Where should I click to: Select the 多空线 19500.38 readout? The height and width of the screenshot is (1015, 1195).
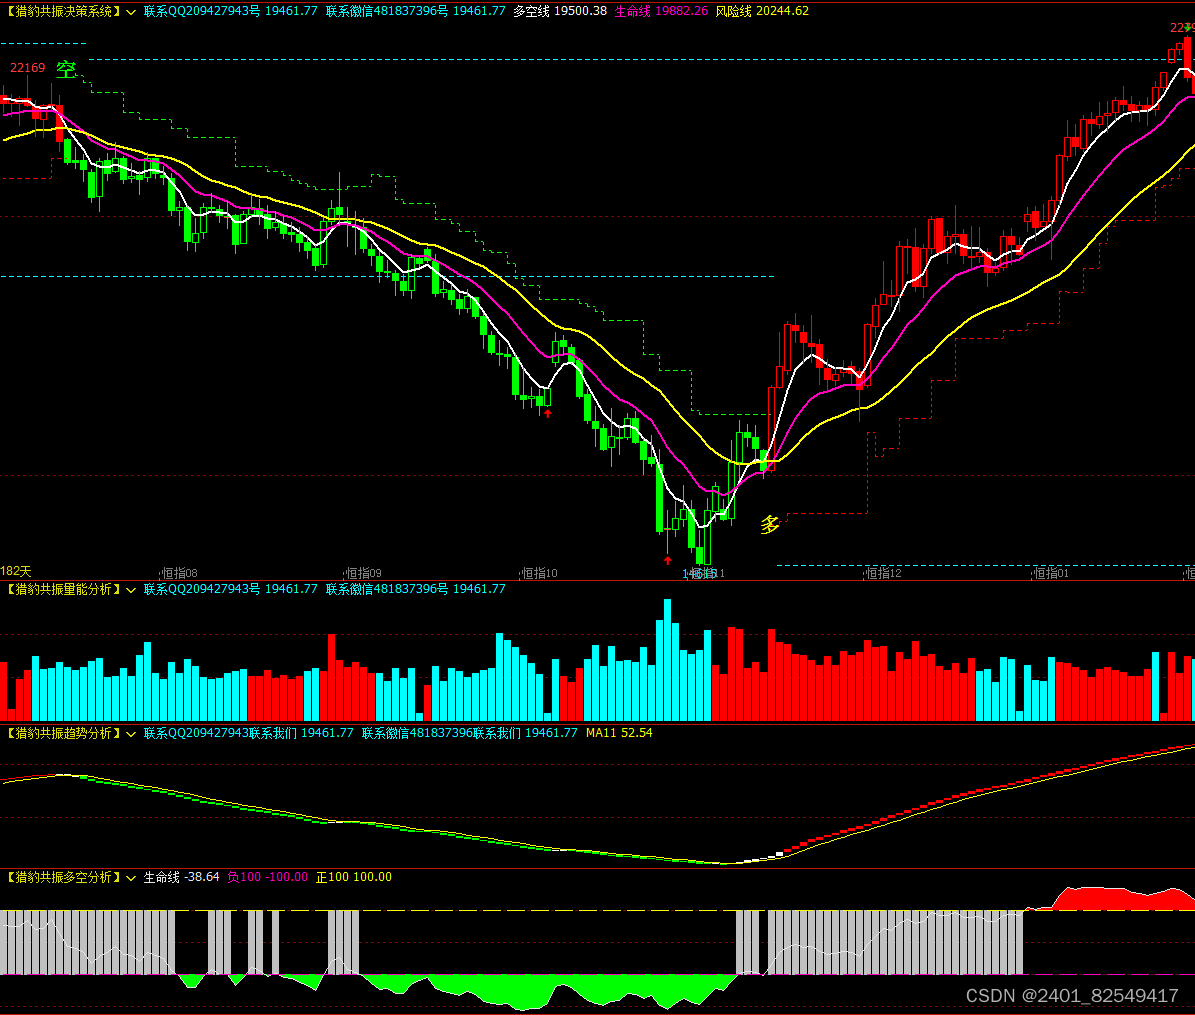(x=560, y=11)
